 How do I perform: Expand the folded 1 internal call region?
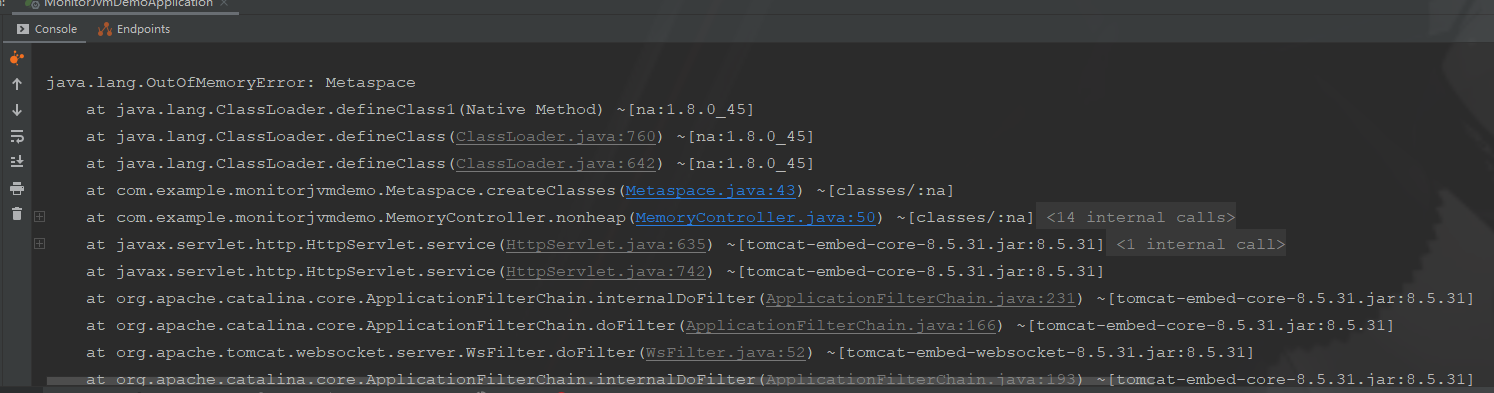[1196, 244]
